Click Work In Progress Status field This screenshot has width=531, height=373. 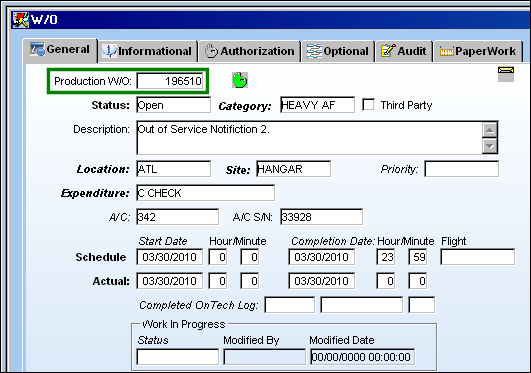click(177, 357)
